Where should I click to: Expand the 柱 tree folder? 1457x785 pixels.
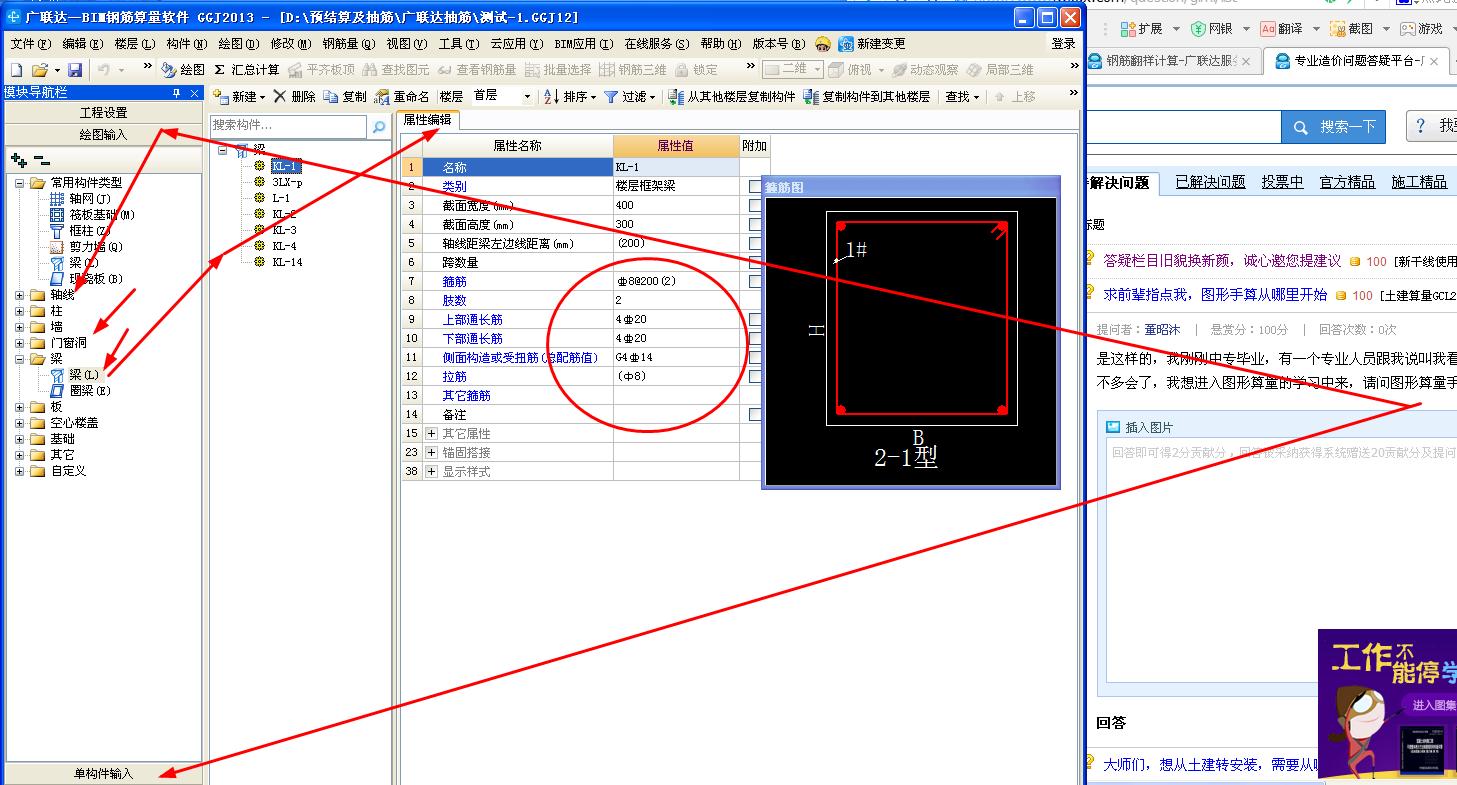click(20, 311)
